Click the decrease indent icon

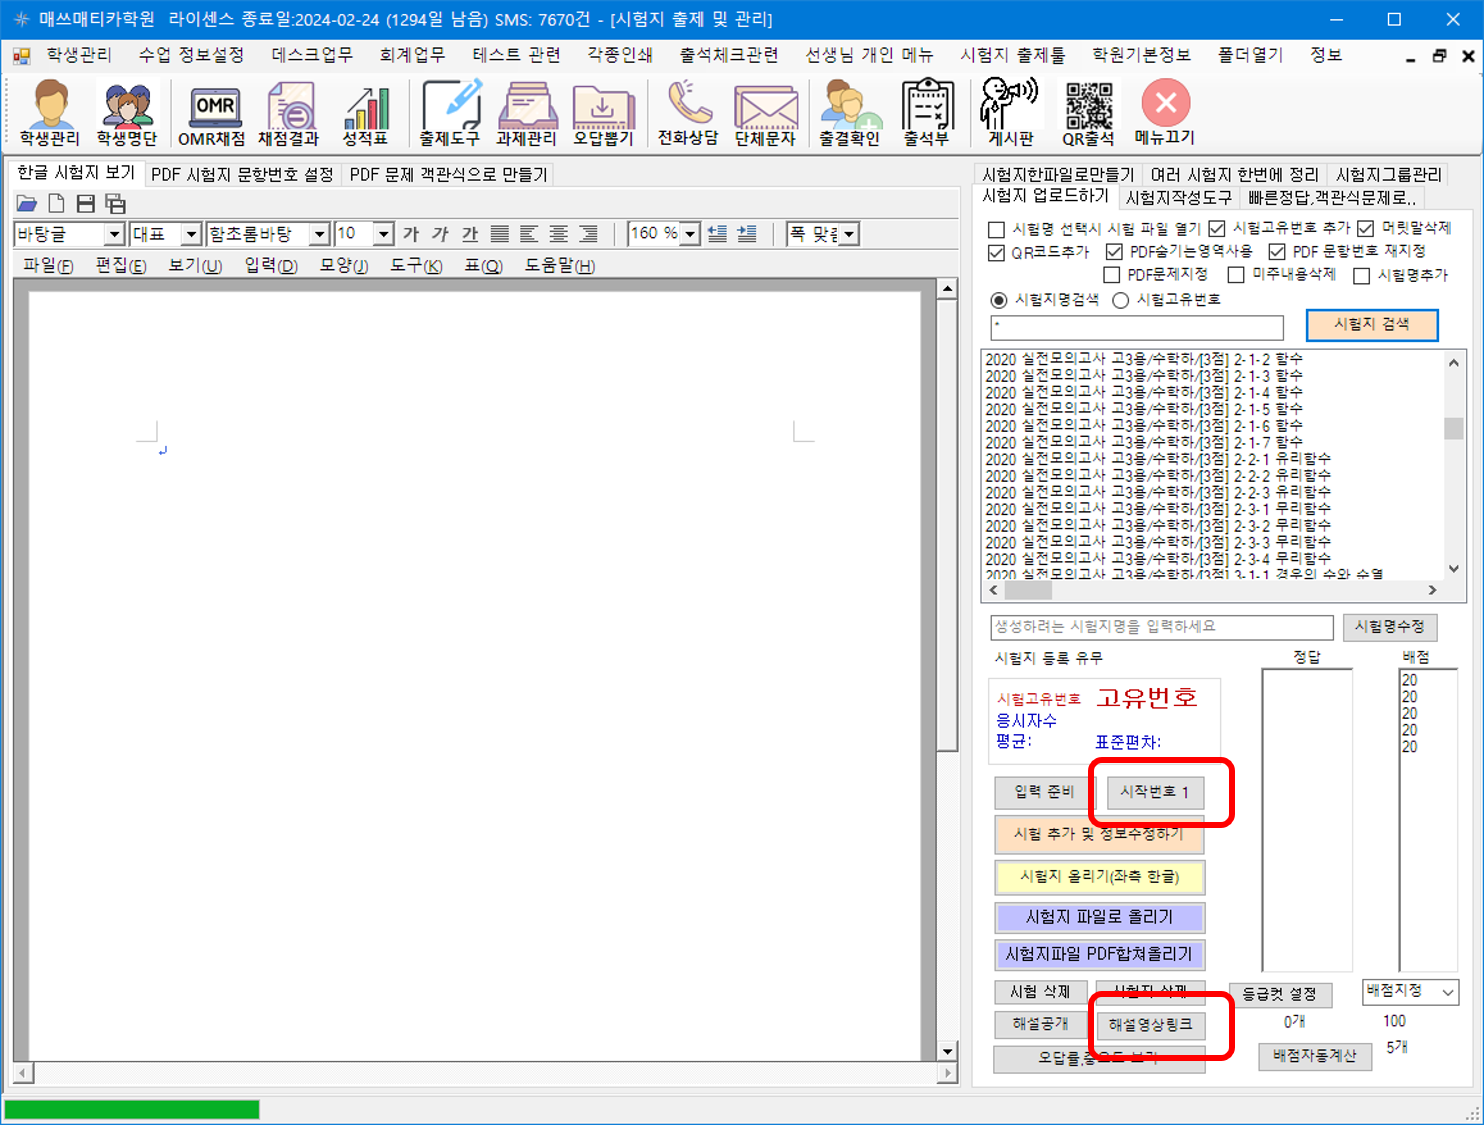[x=717, y=234]
